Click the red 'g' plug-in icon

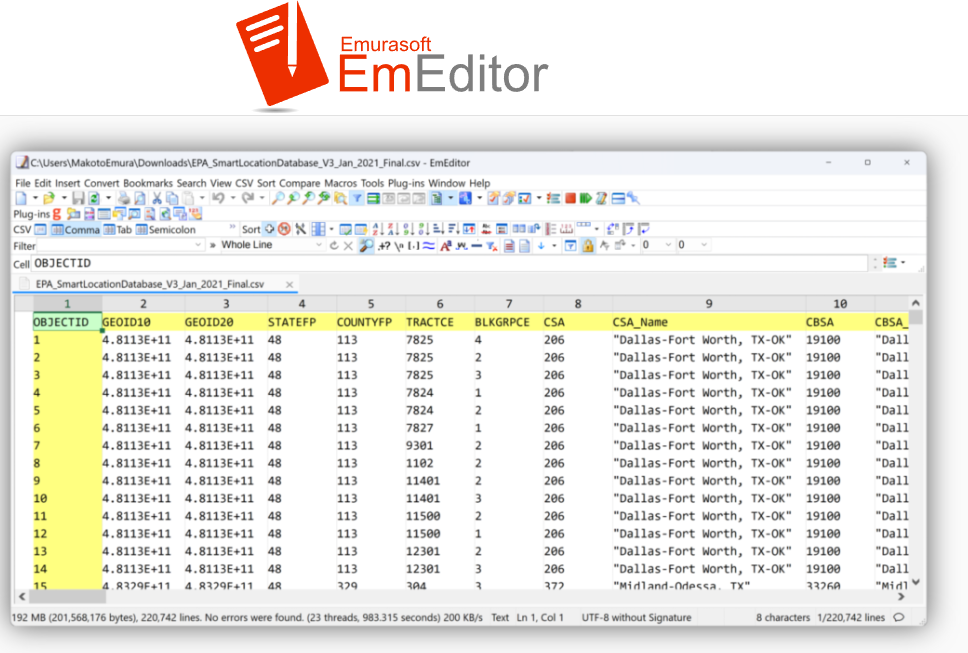click(57, 214)
